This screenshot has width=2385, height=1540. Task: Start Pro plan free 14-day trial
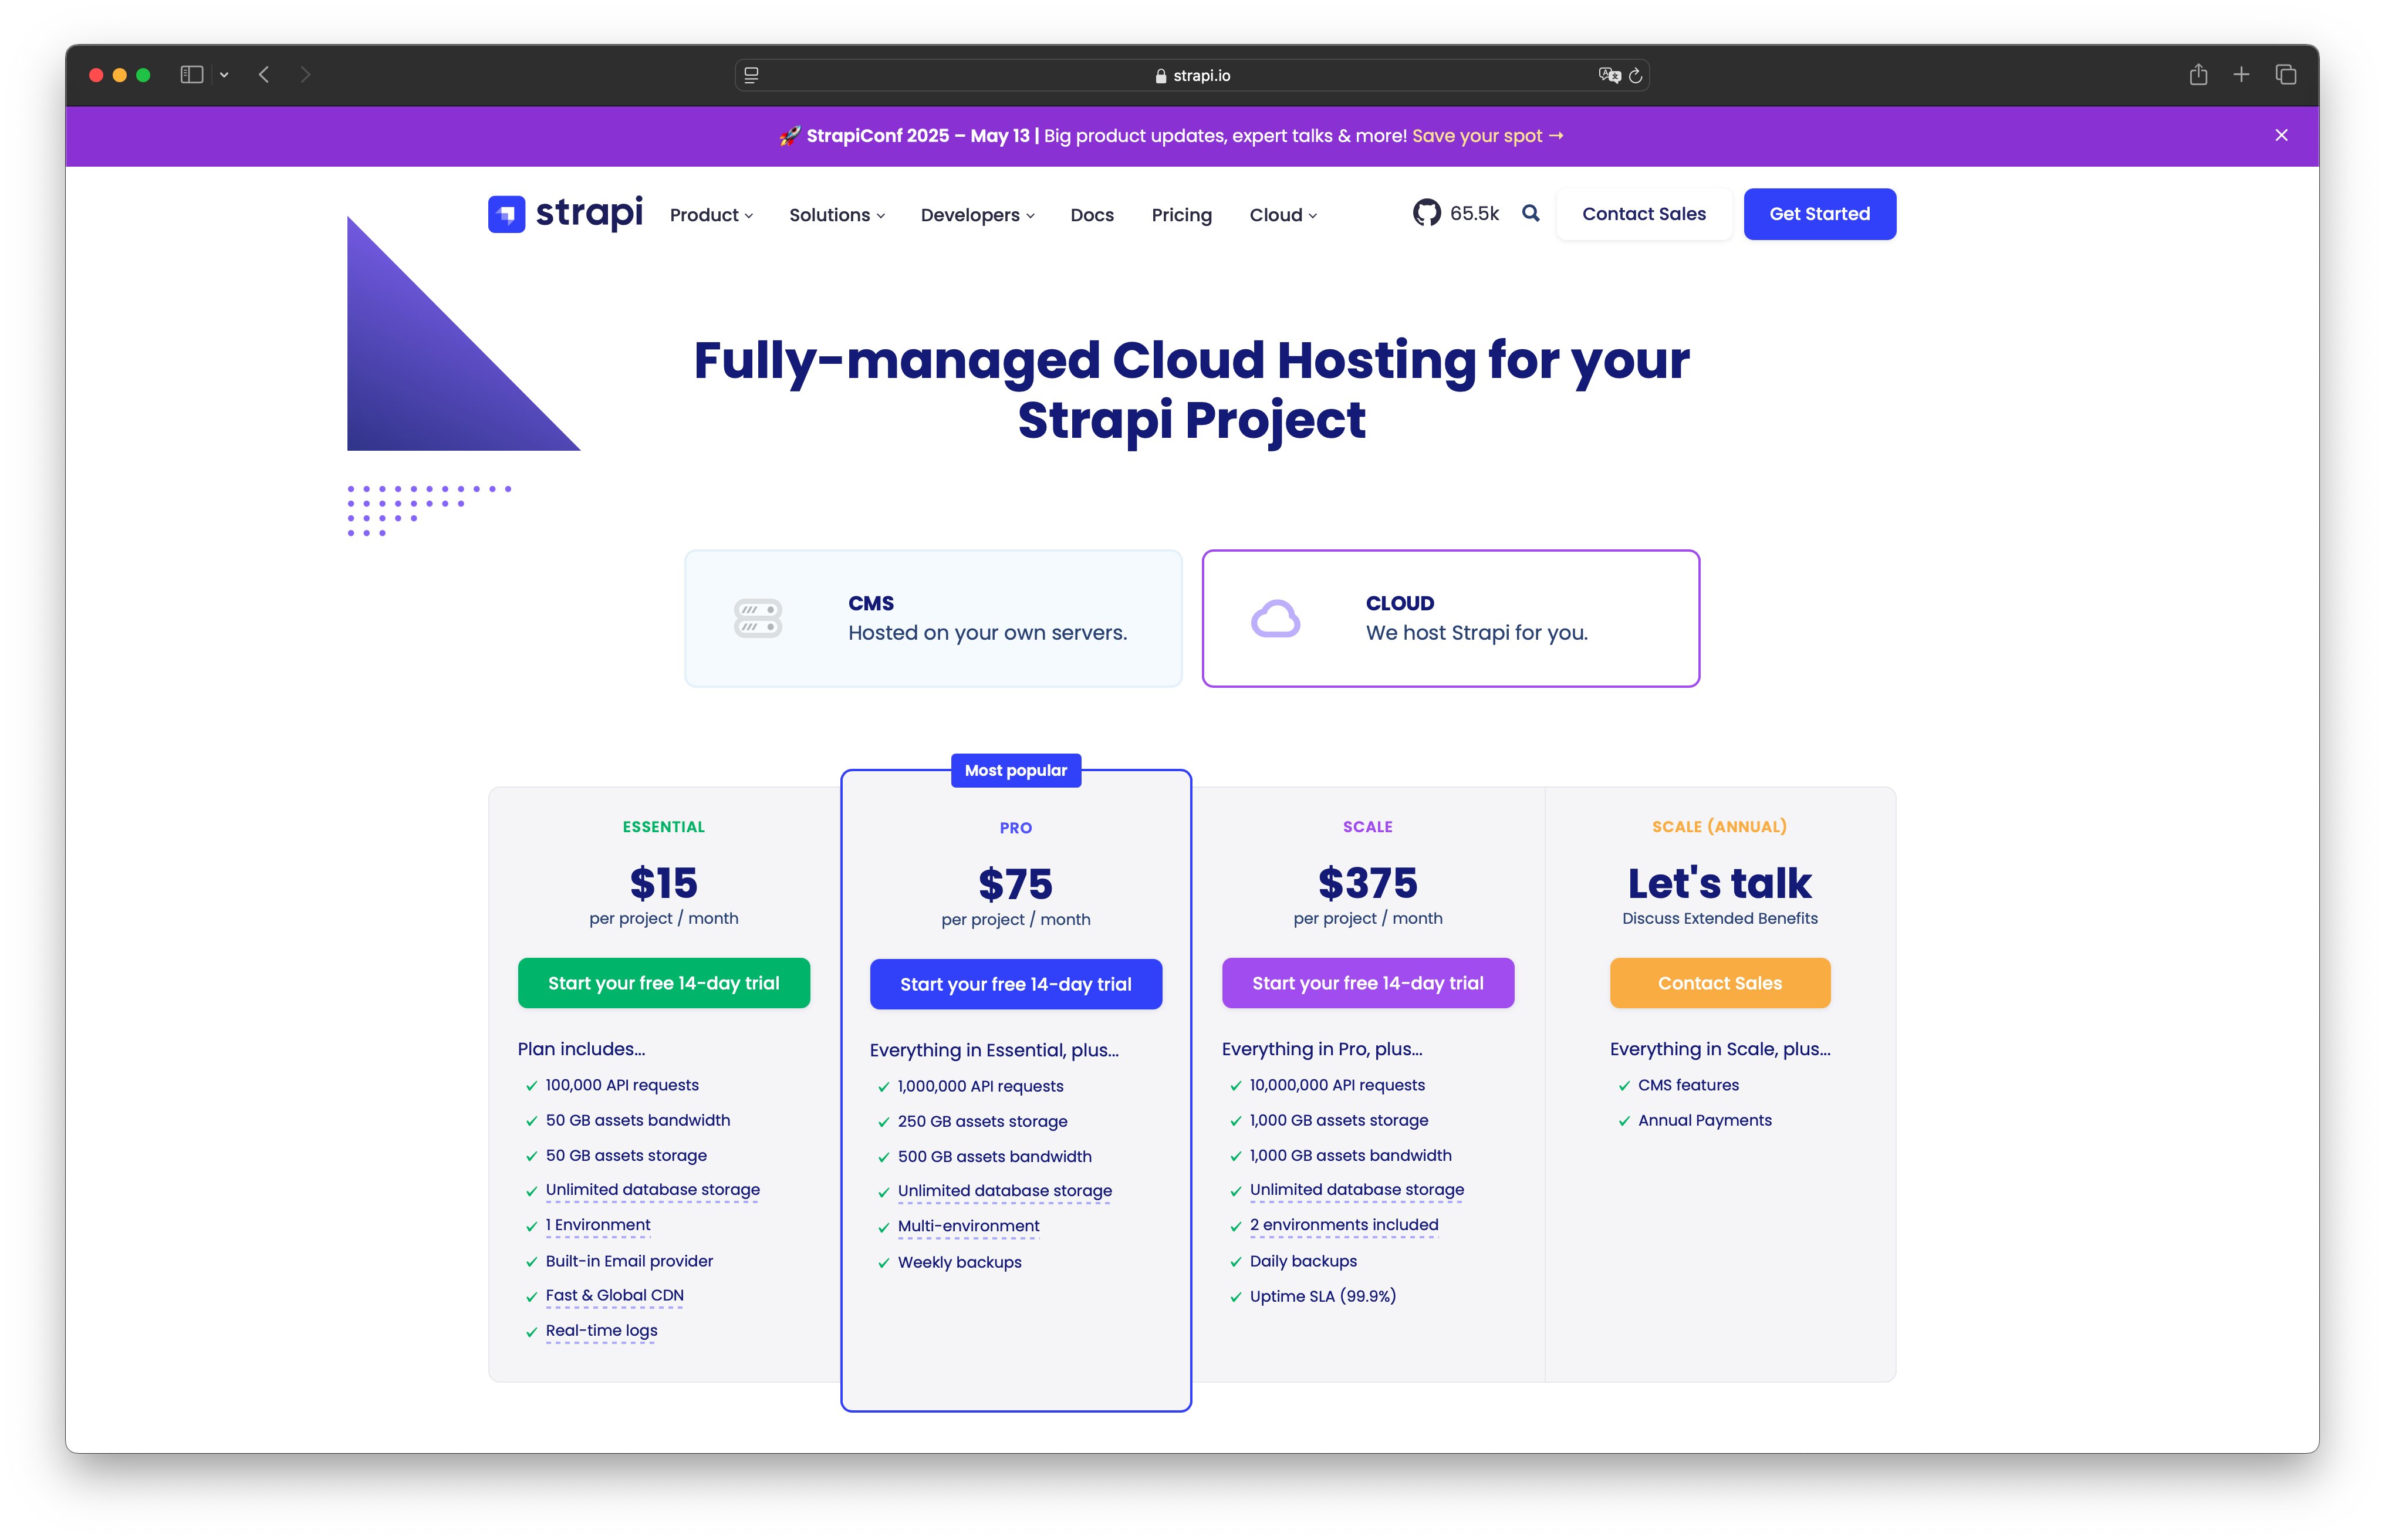click(1016, 984)
